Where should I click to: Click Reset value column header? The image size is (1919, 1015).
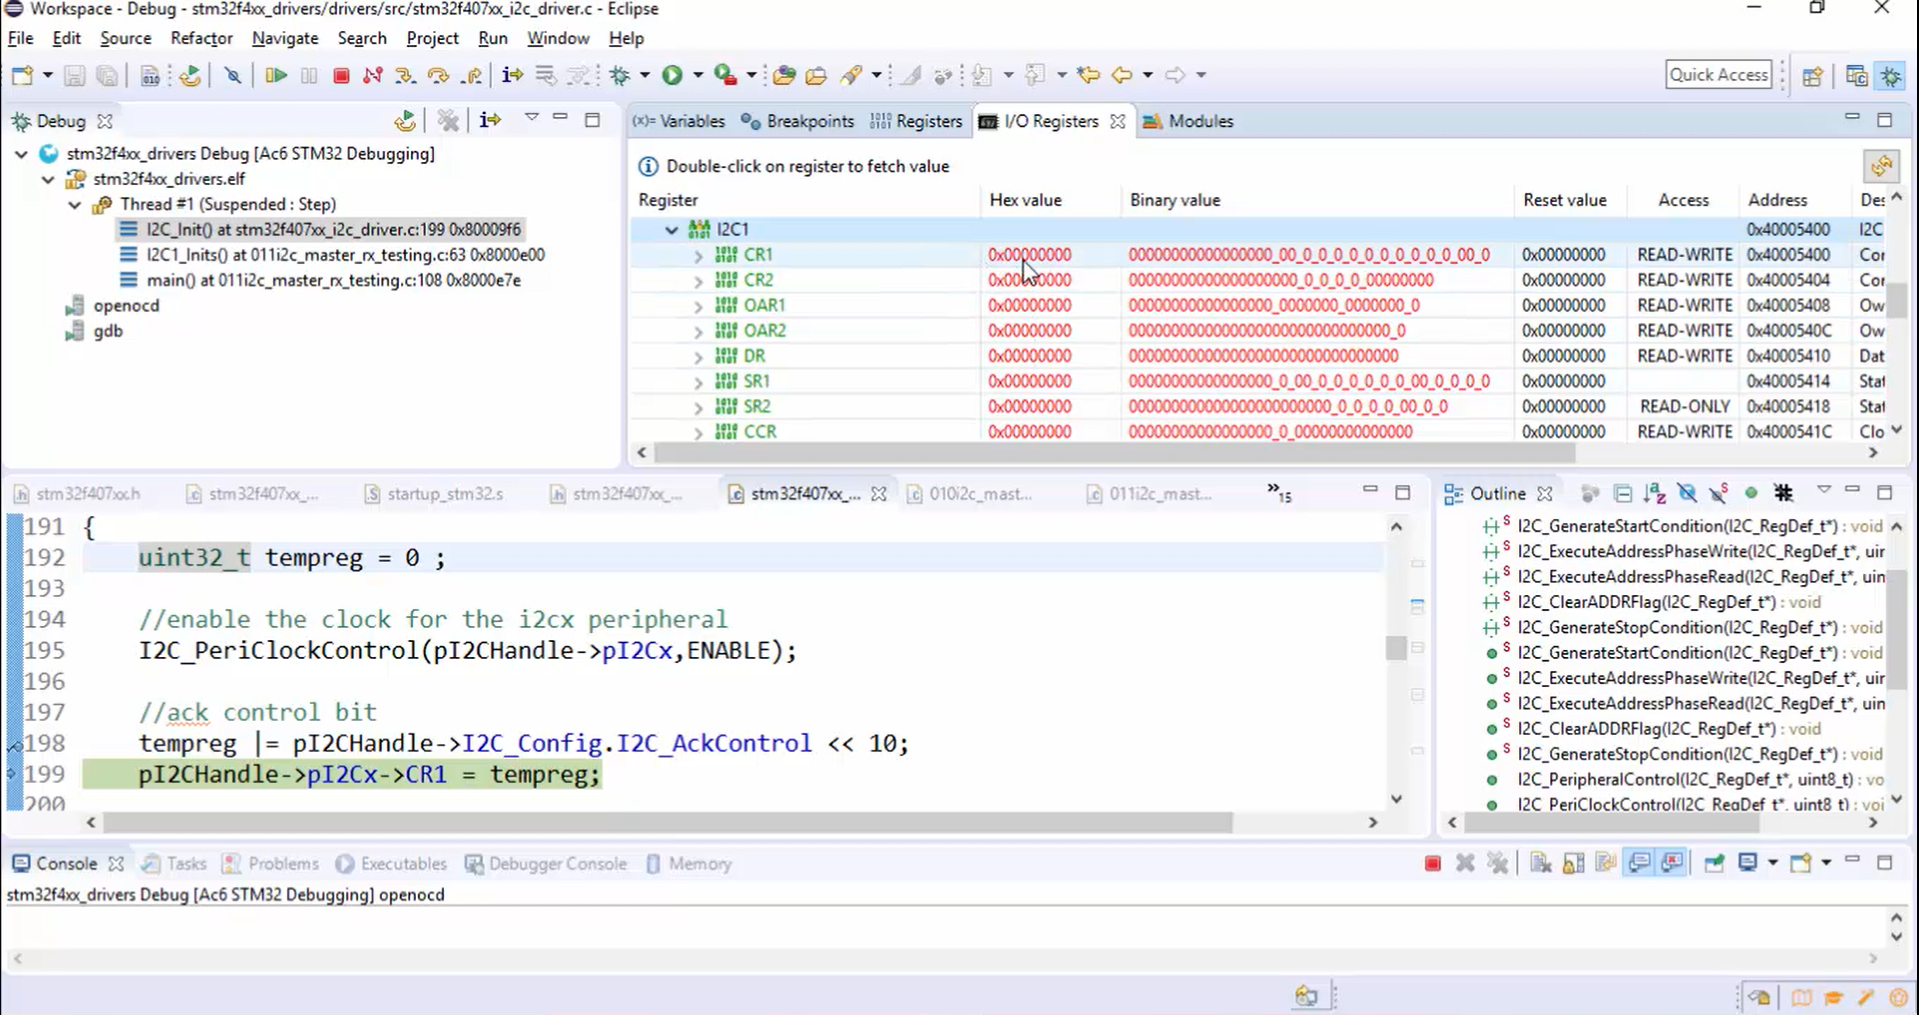pyautogui.click(x=1564, y=200)
